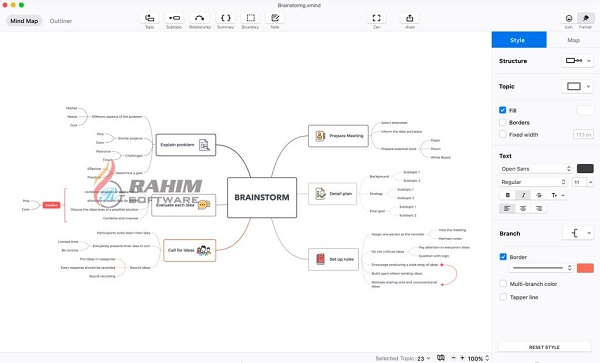Click the 'Do not criticize ideas' subtopic
Viewport: 600px width, 363px height.
(388, 252)
